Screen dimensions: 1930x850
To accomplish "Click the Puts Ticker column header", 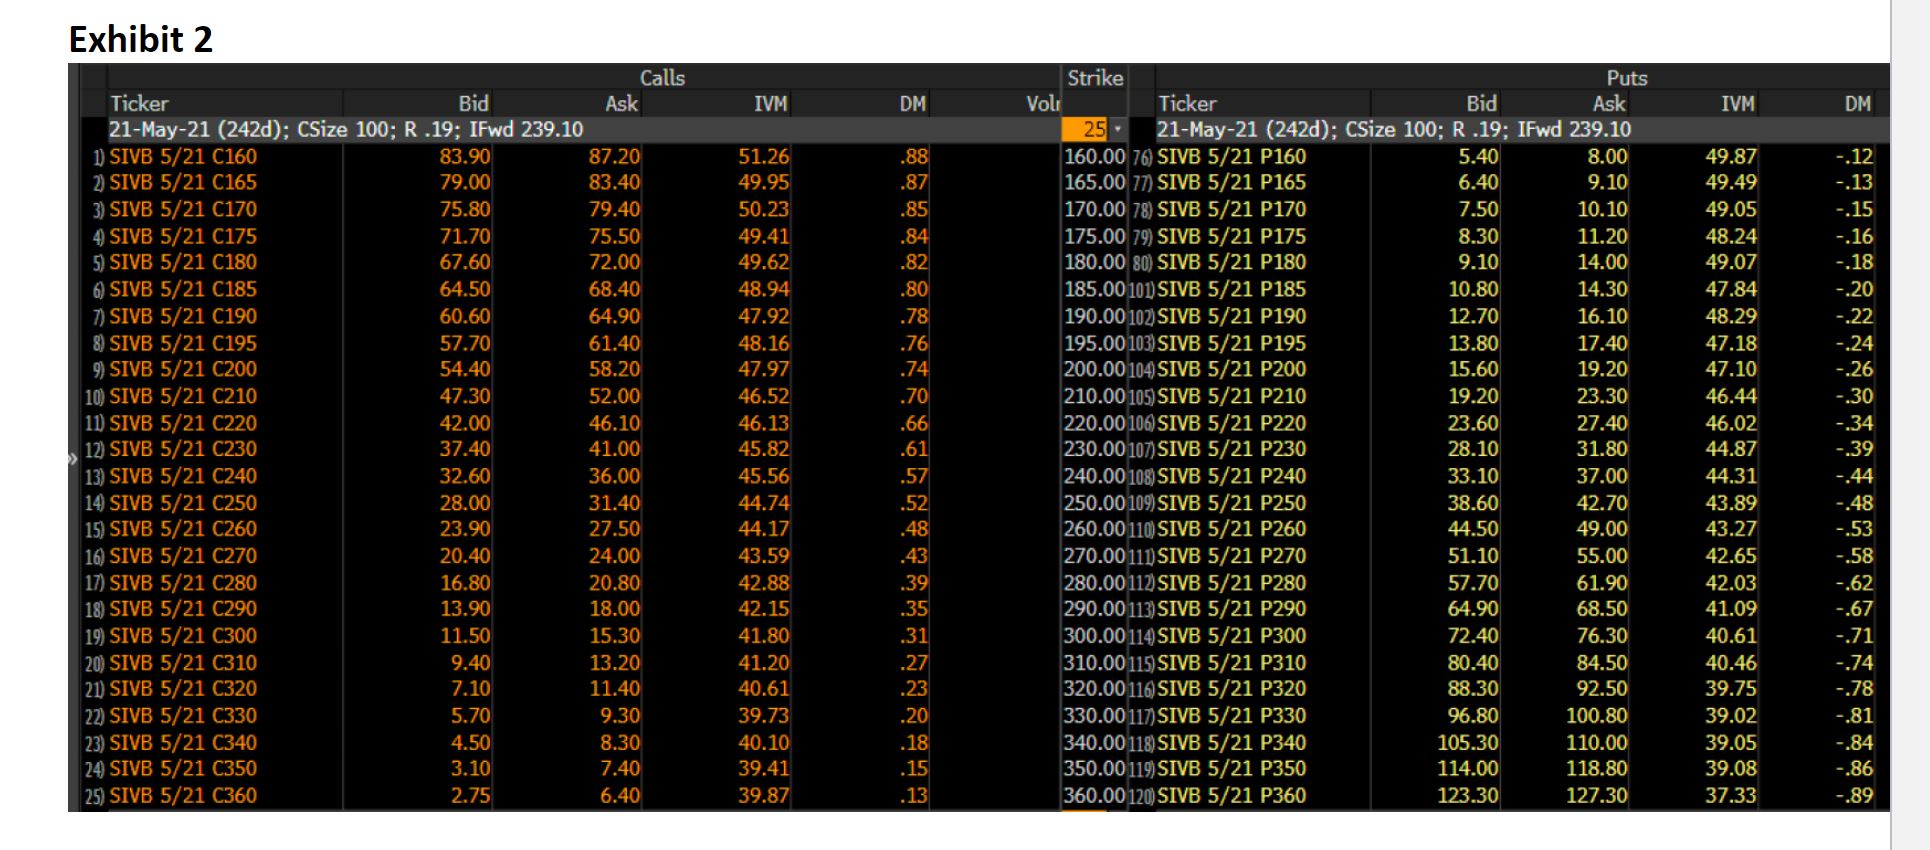I will click(x=1187, y=103).
